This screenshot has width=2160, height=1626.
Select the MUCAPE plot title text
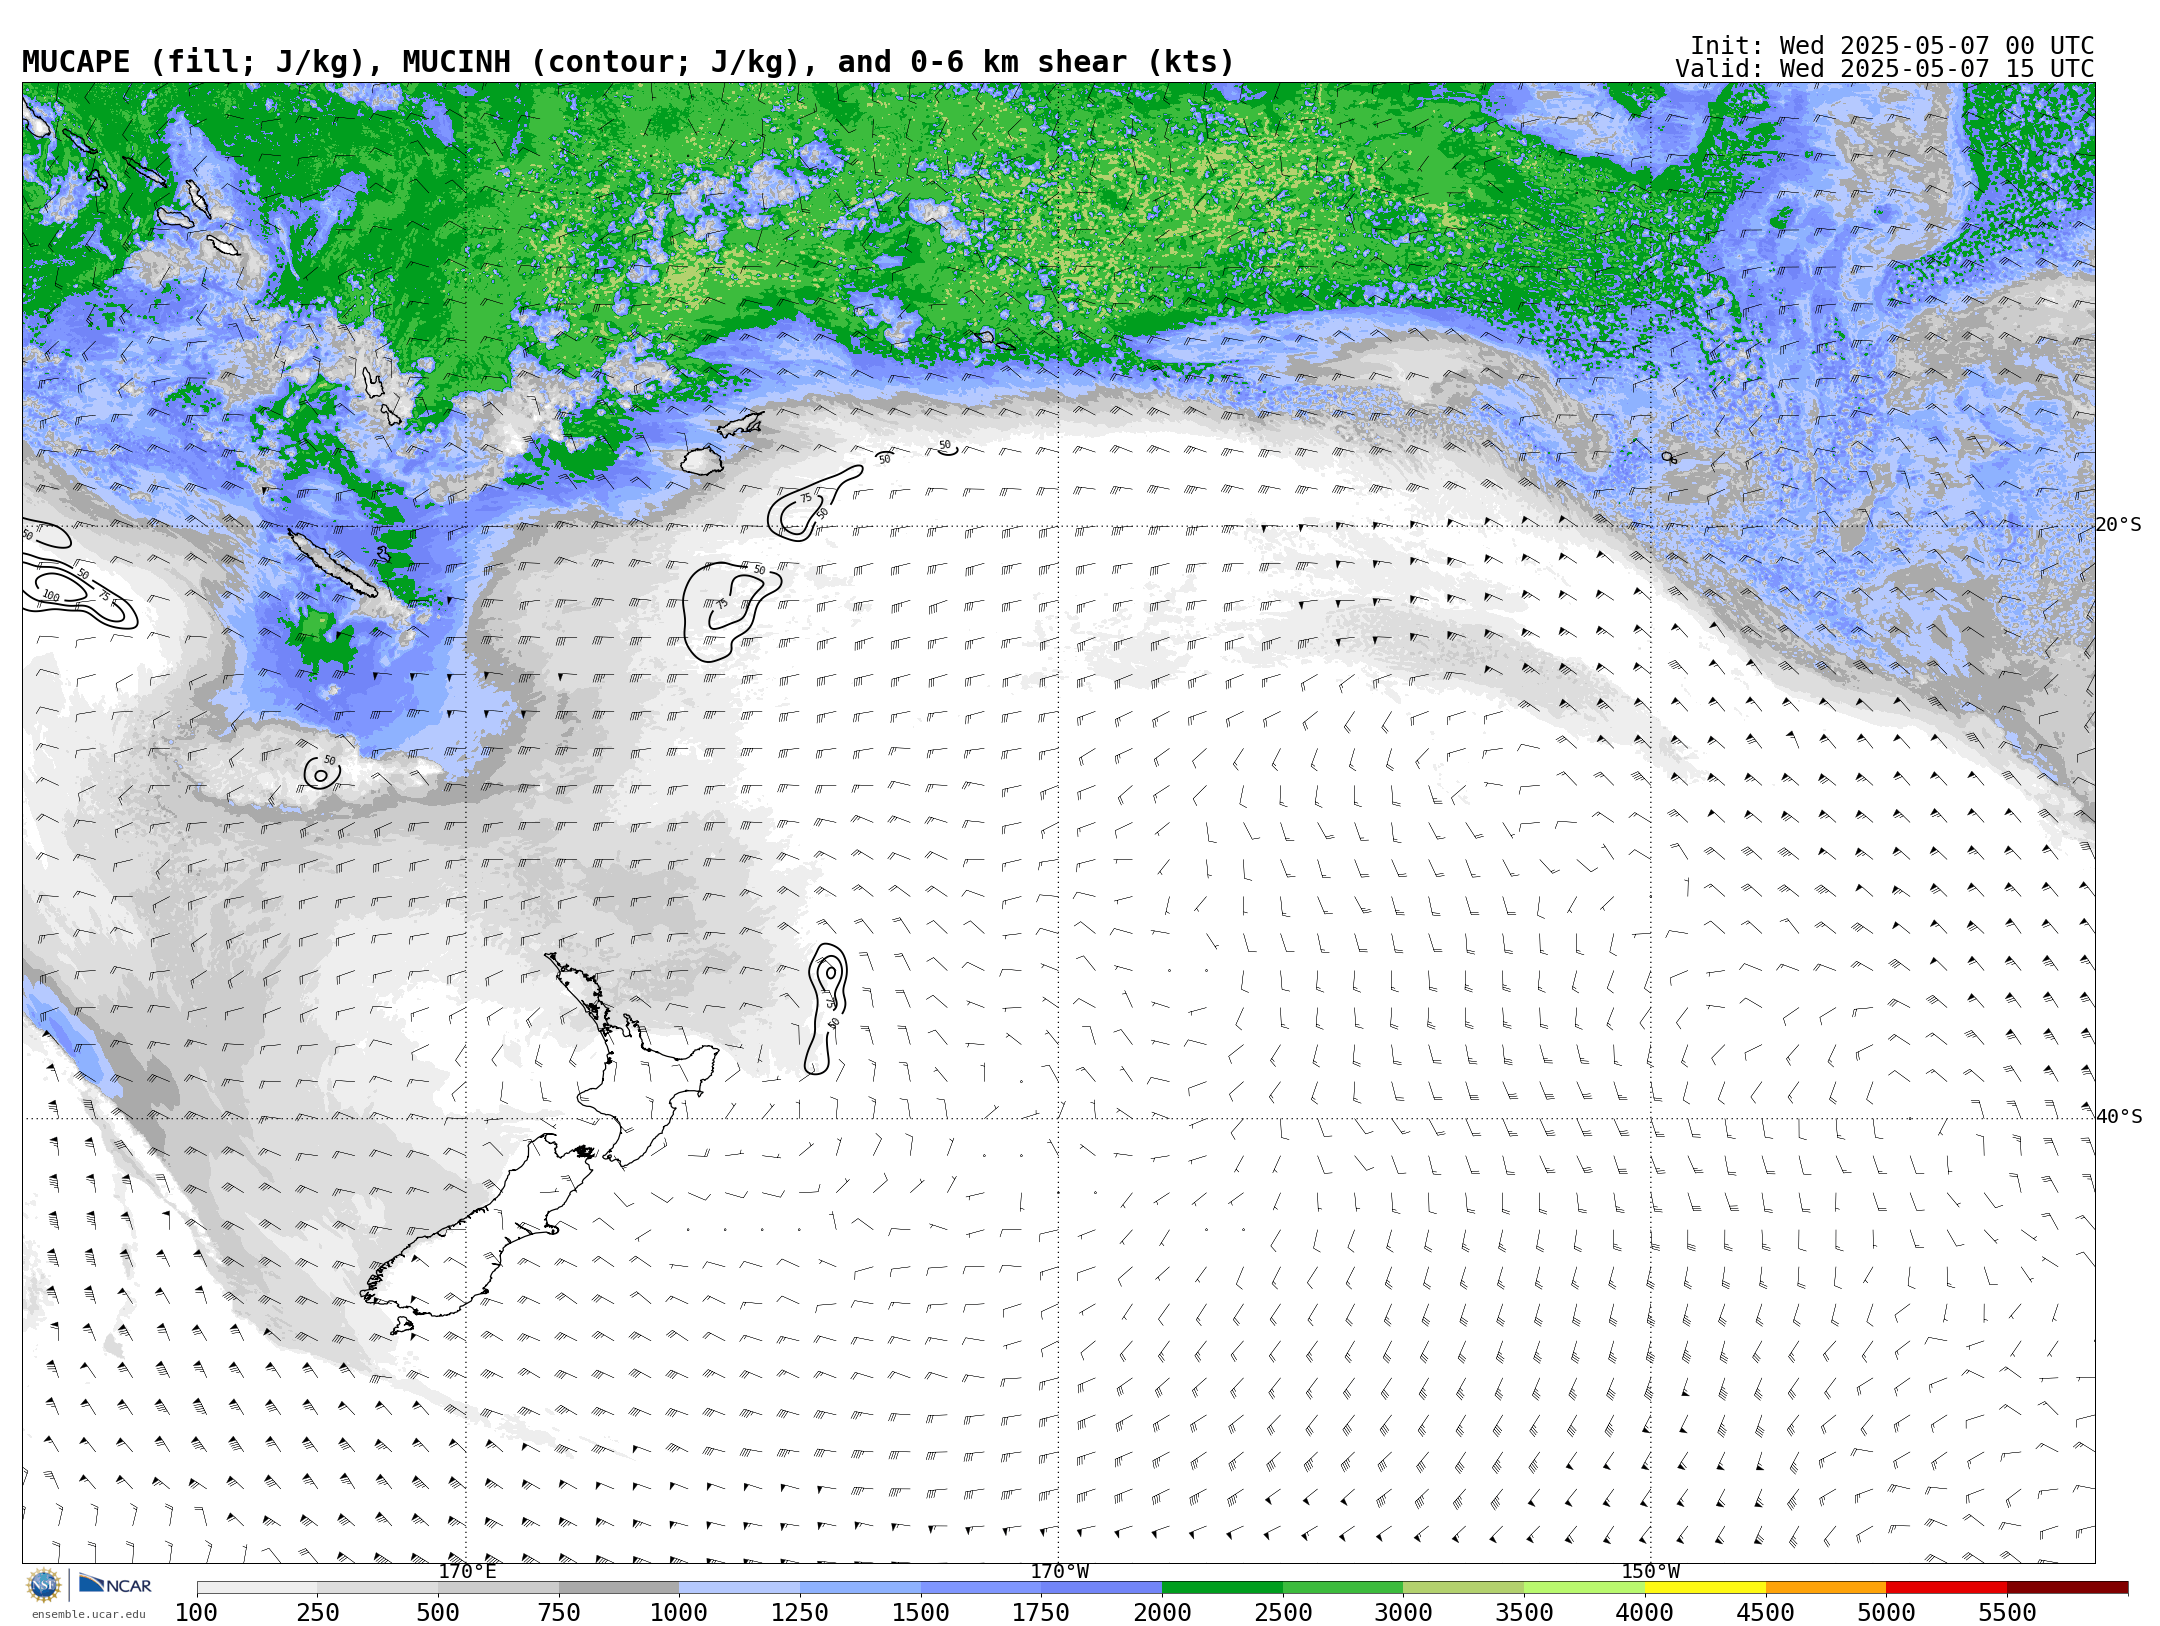point(628,62)
